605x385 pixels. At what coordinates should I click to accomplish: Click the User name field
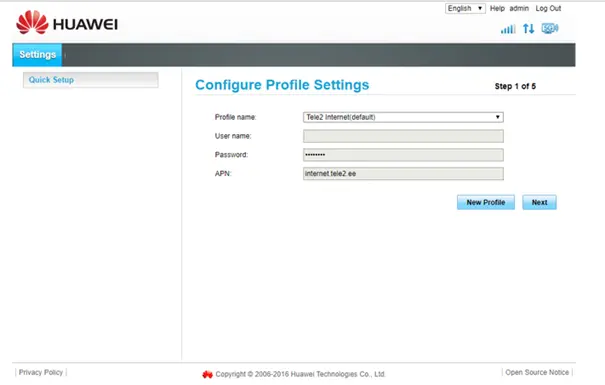(403, 136)
